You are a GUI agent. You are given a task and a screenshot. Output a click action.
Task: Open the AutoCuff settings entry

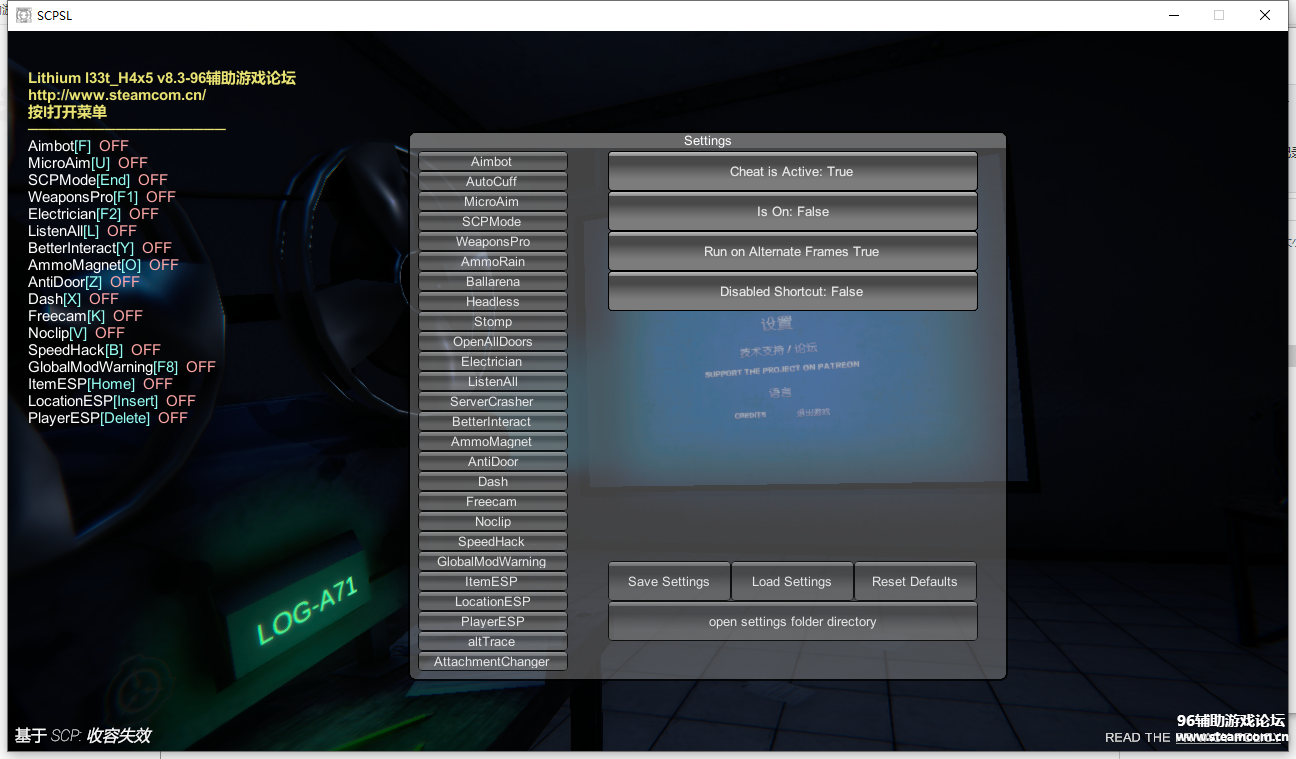point(492,182)
